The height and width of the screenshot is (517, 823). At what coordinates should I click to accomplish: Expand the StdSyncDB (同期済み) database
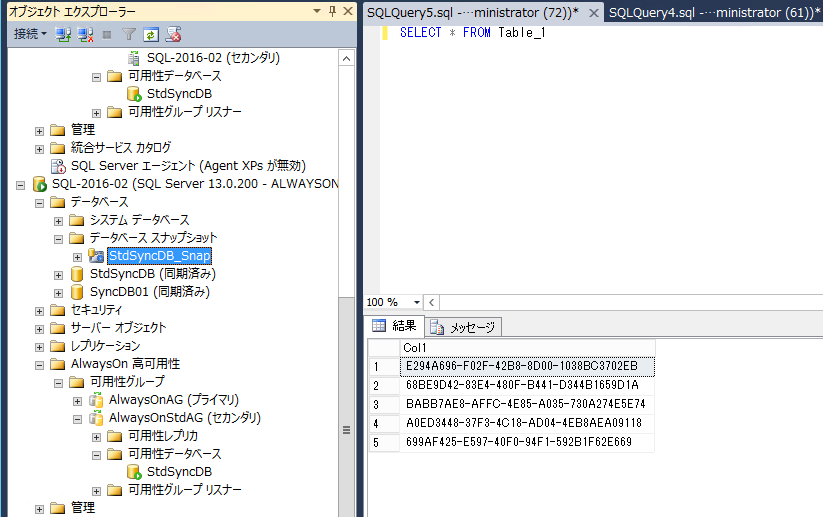tap(58, 275)
